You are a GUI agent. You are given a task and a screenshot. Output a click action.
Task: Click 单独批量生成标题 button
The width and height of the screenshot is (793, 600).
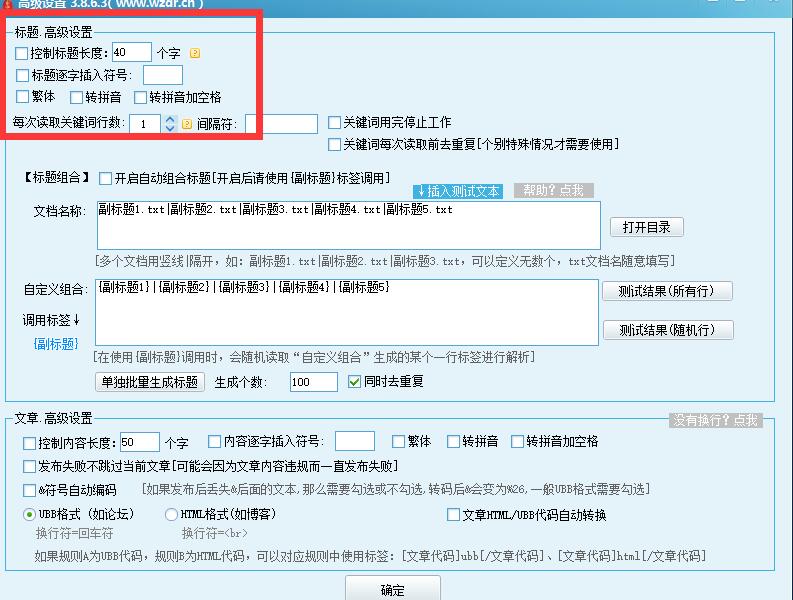(150, 382)
